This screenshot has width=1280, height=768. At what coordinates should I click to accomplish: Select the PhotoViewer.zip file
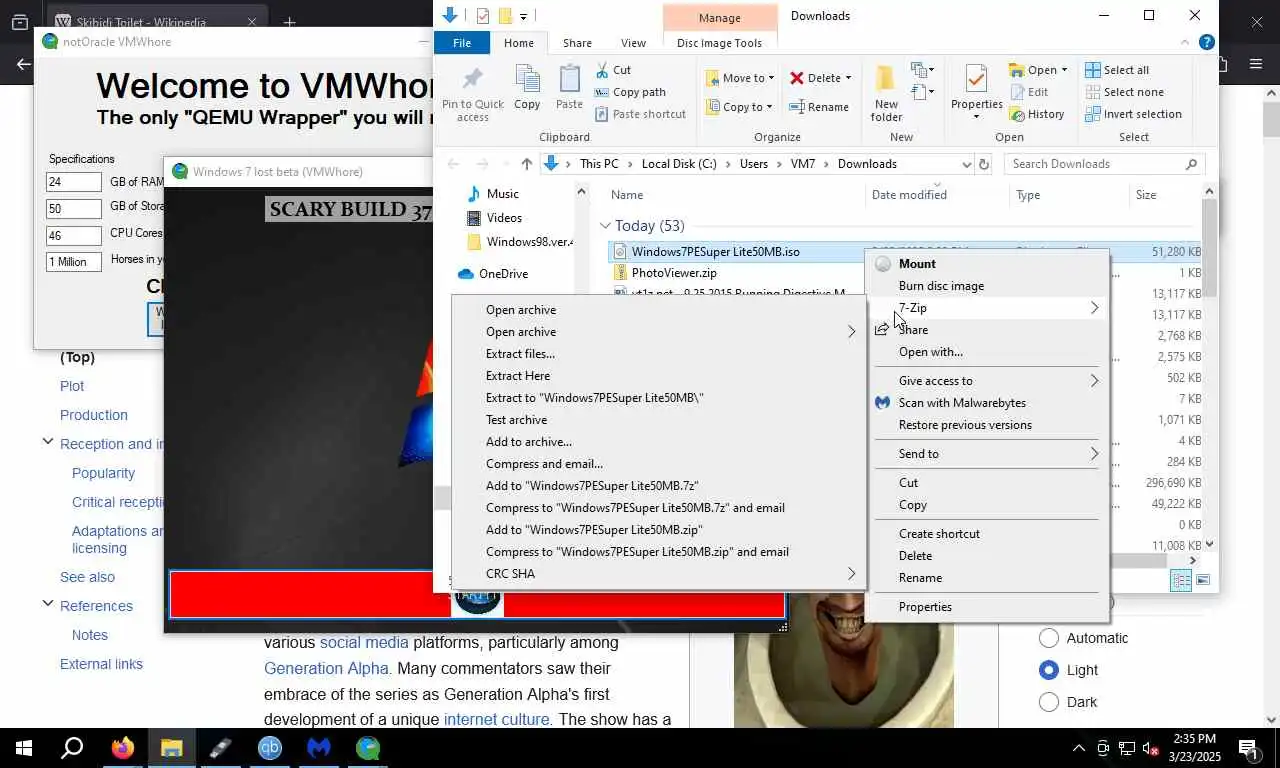(x=674, y=273)
